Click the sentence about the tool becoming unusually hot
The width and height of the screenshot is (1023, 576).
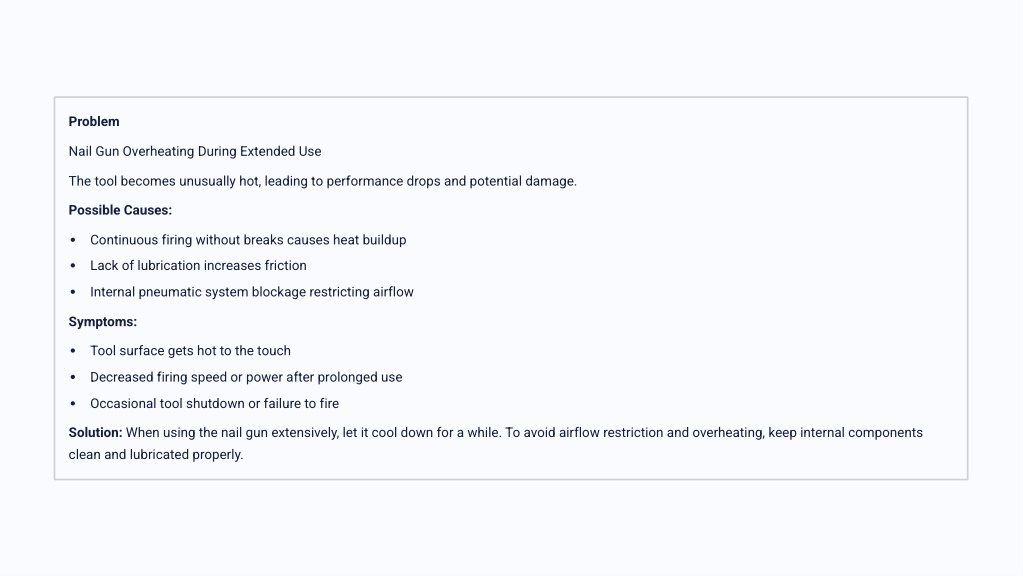[322, 181]
